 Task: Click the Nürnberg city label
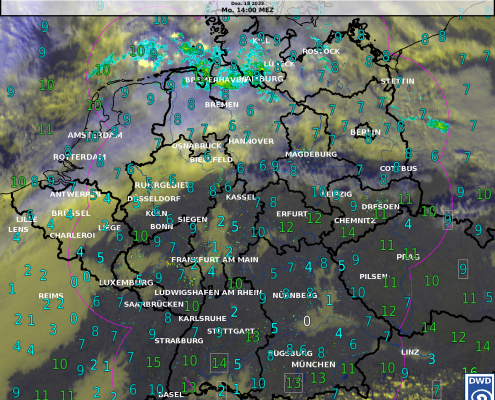coord(295,296)
